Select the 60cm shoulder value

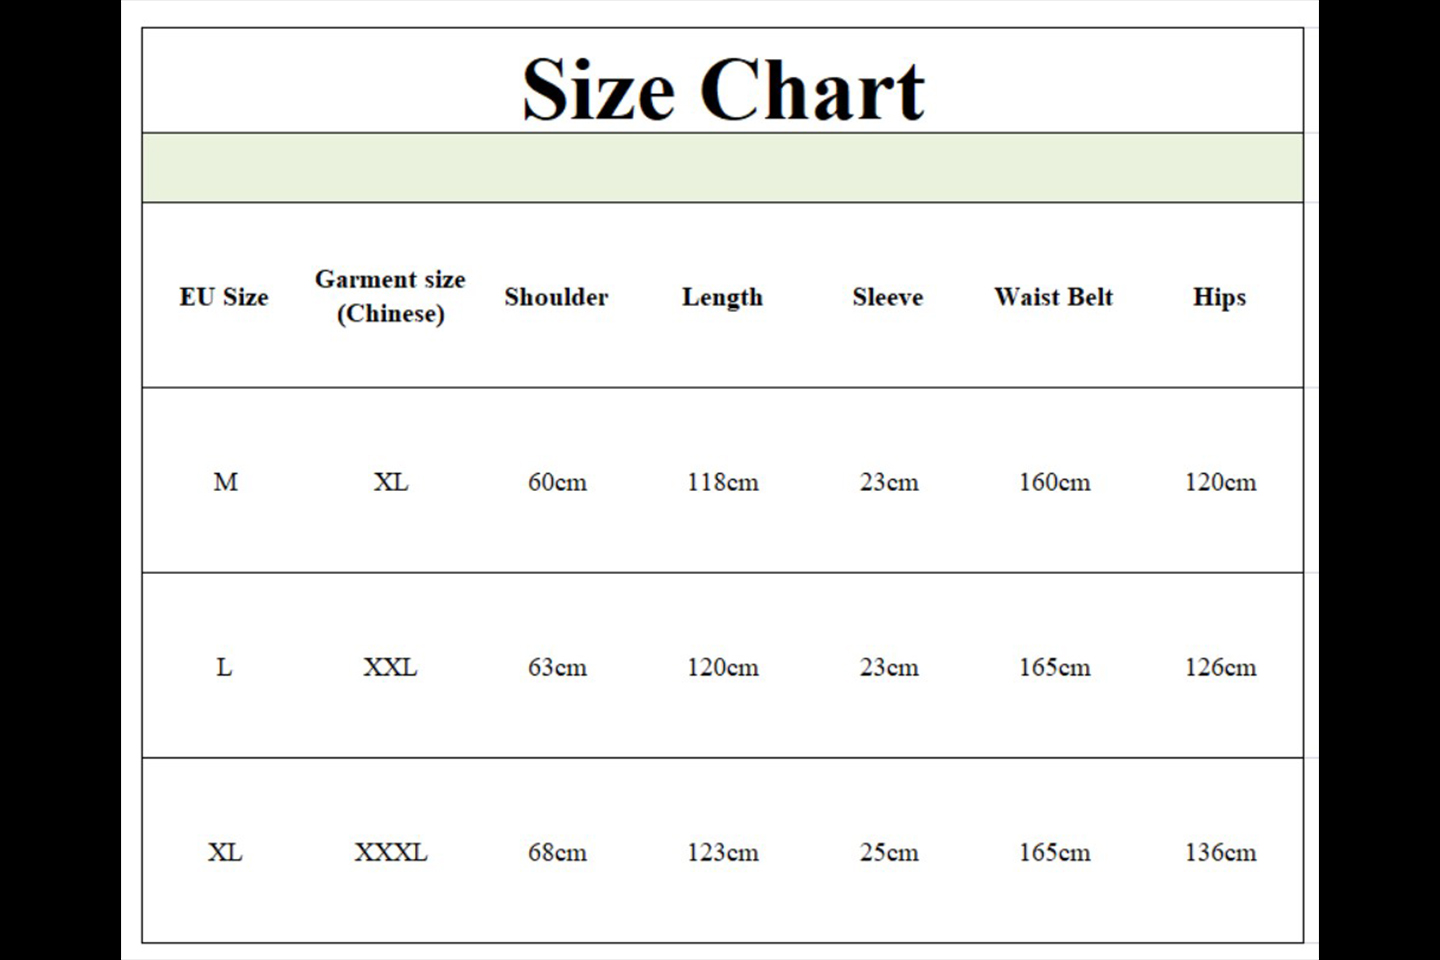[557, 482]
